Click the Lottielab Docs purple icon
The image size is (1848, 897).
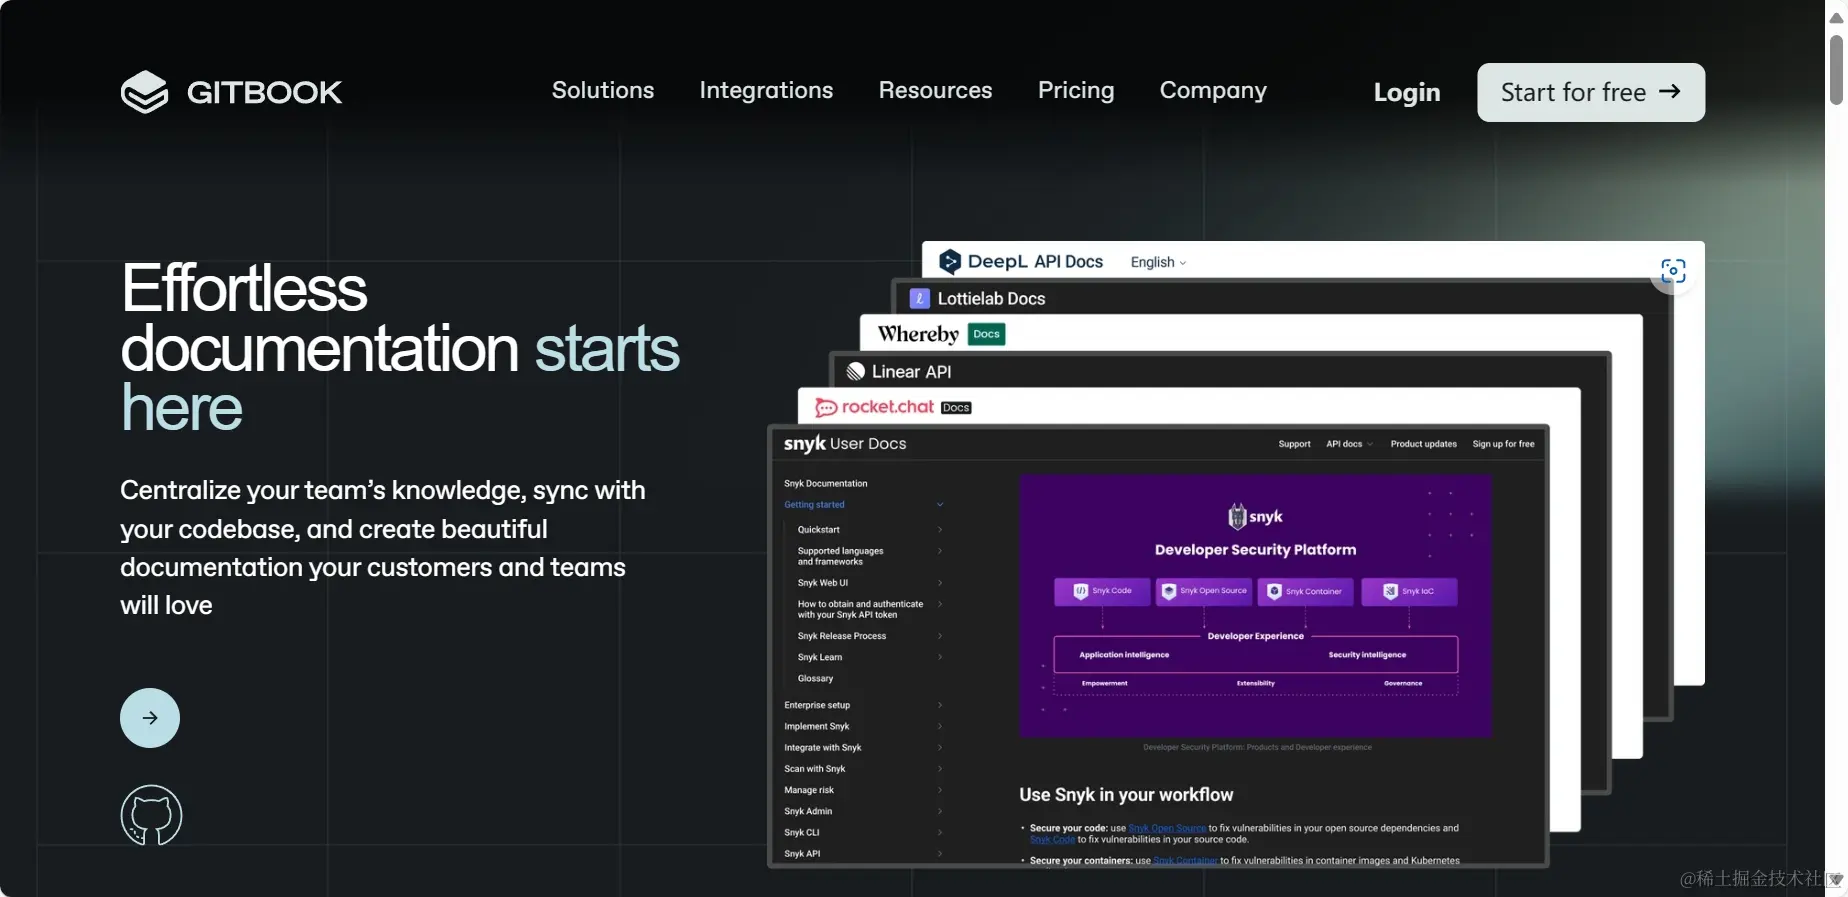[919, 298]
